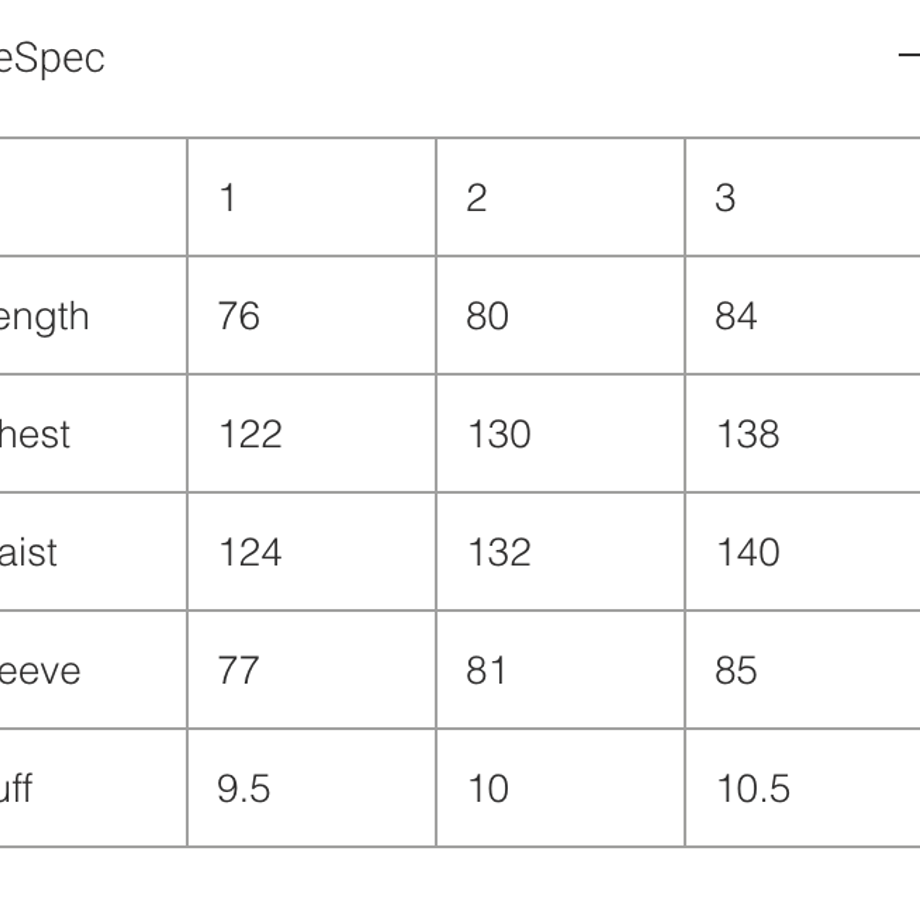Click the length value 80
The image size is (920, 920).
click(x=487, y=316)
